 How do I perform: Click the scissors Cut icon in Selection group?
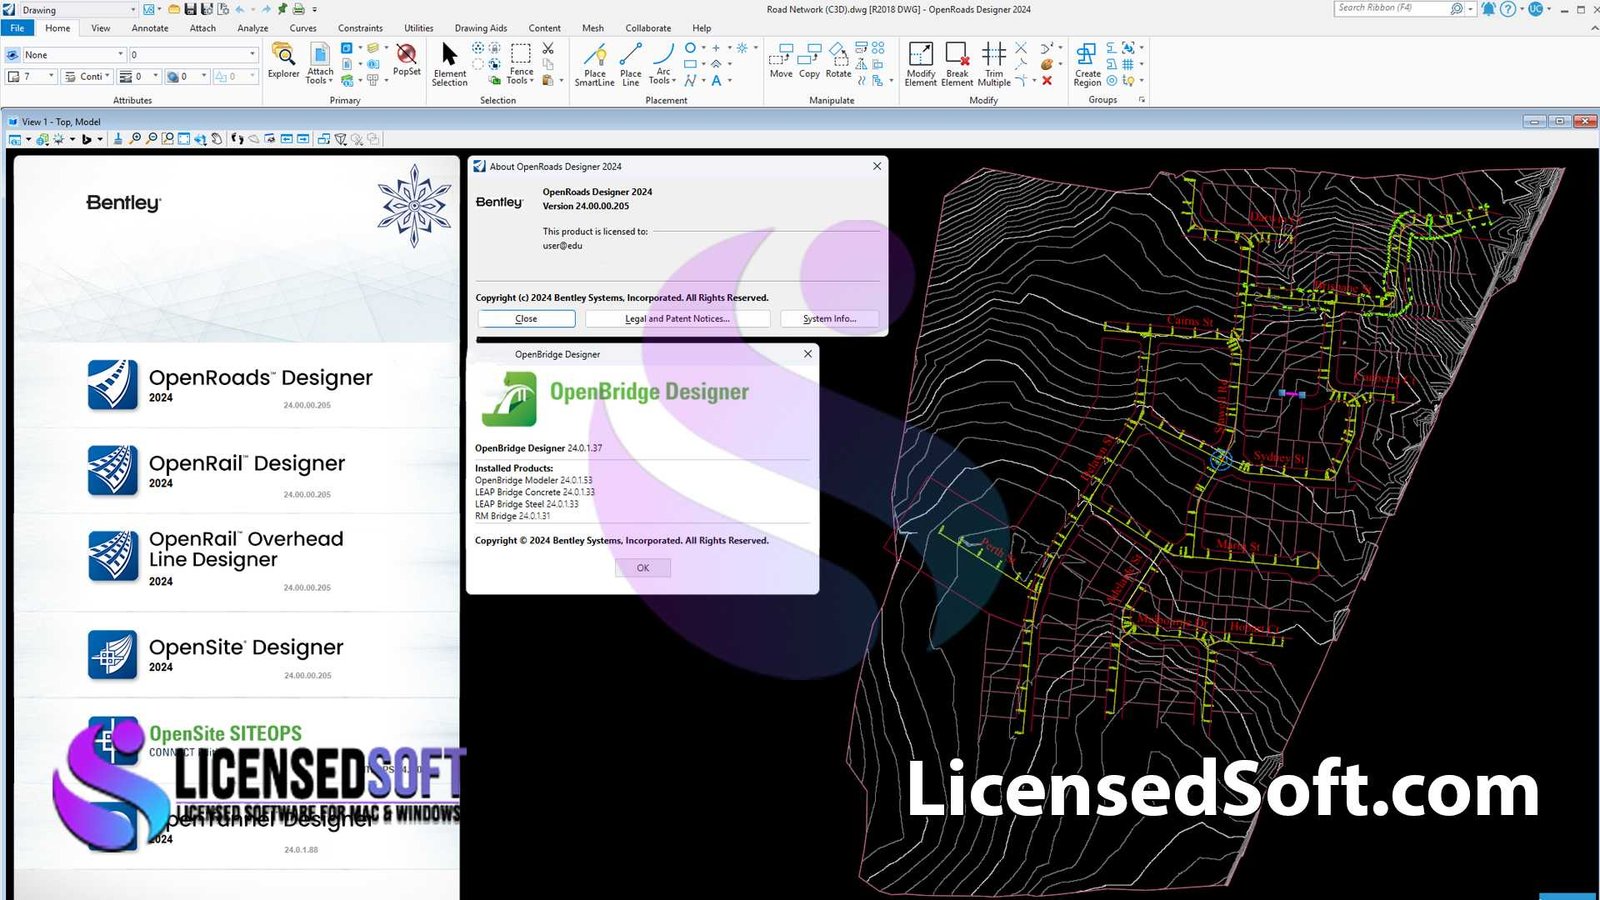tap(548, 48)
